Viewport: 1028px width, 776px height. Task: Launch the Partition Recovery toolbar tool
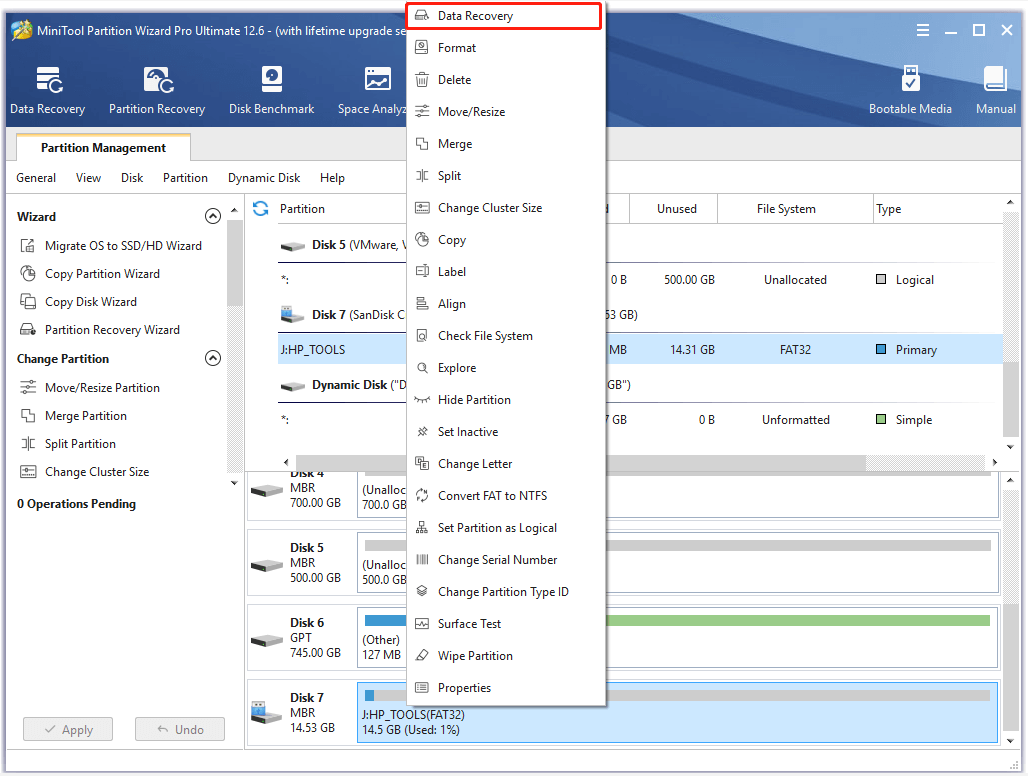click(157, 90)
